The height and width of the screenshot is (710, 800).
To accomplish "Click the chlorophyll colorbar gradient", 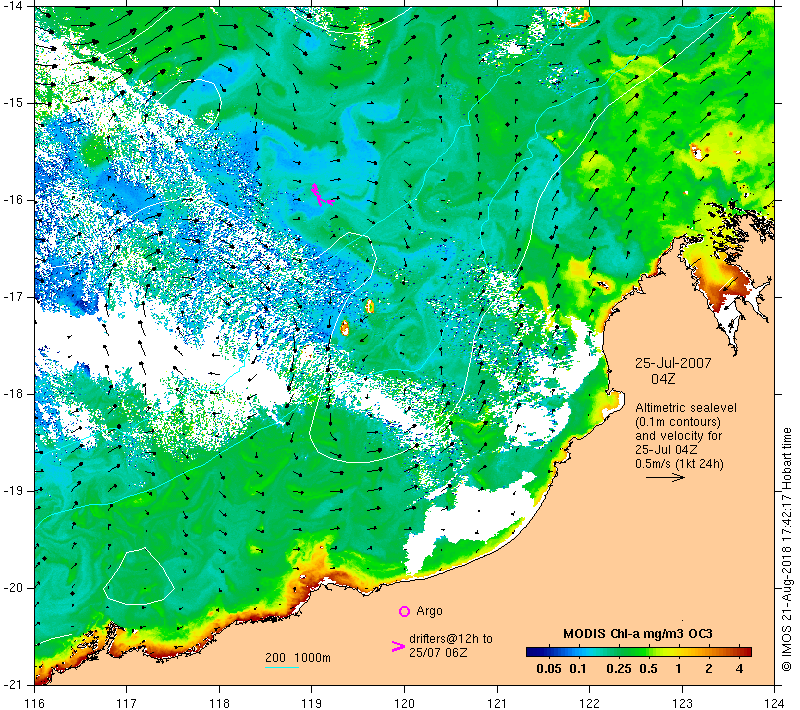I will click(x=639, y=651).
